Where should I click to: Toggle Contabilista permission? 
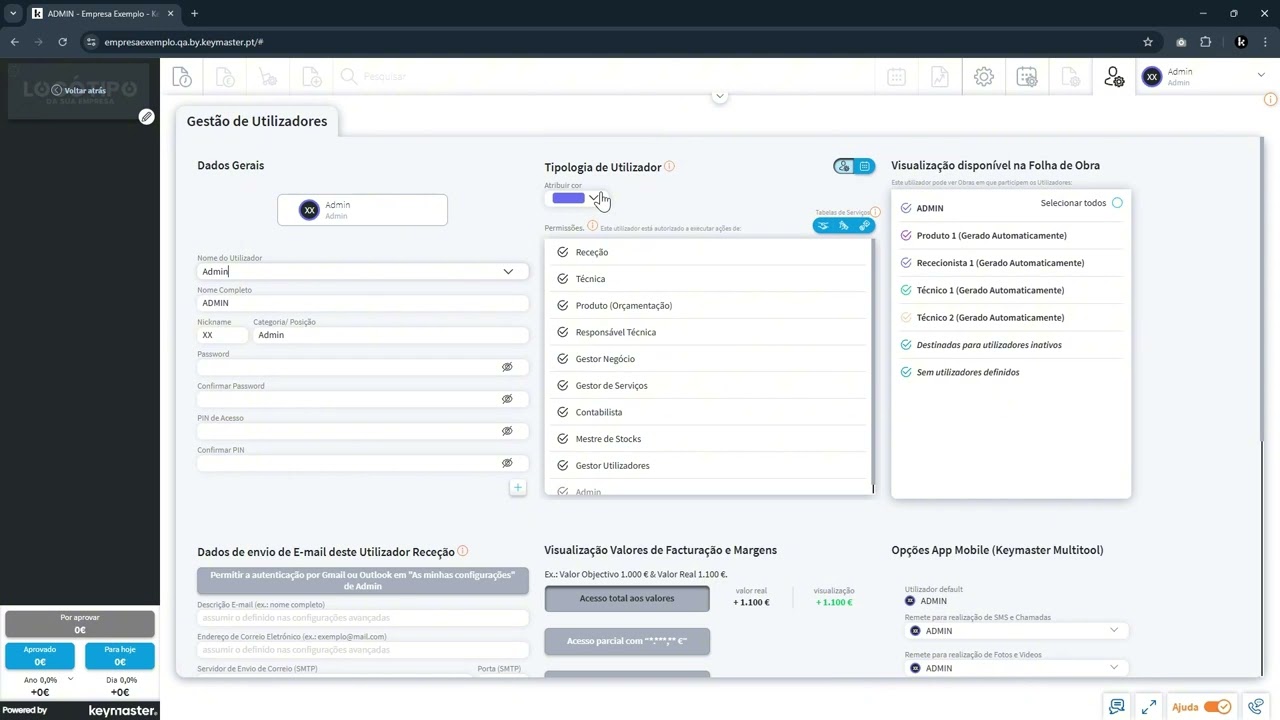(x=563, y=412)
